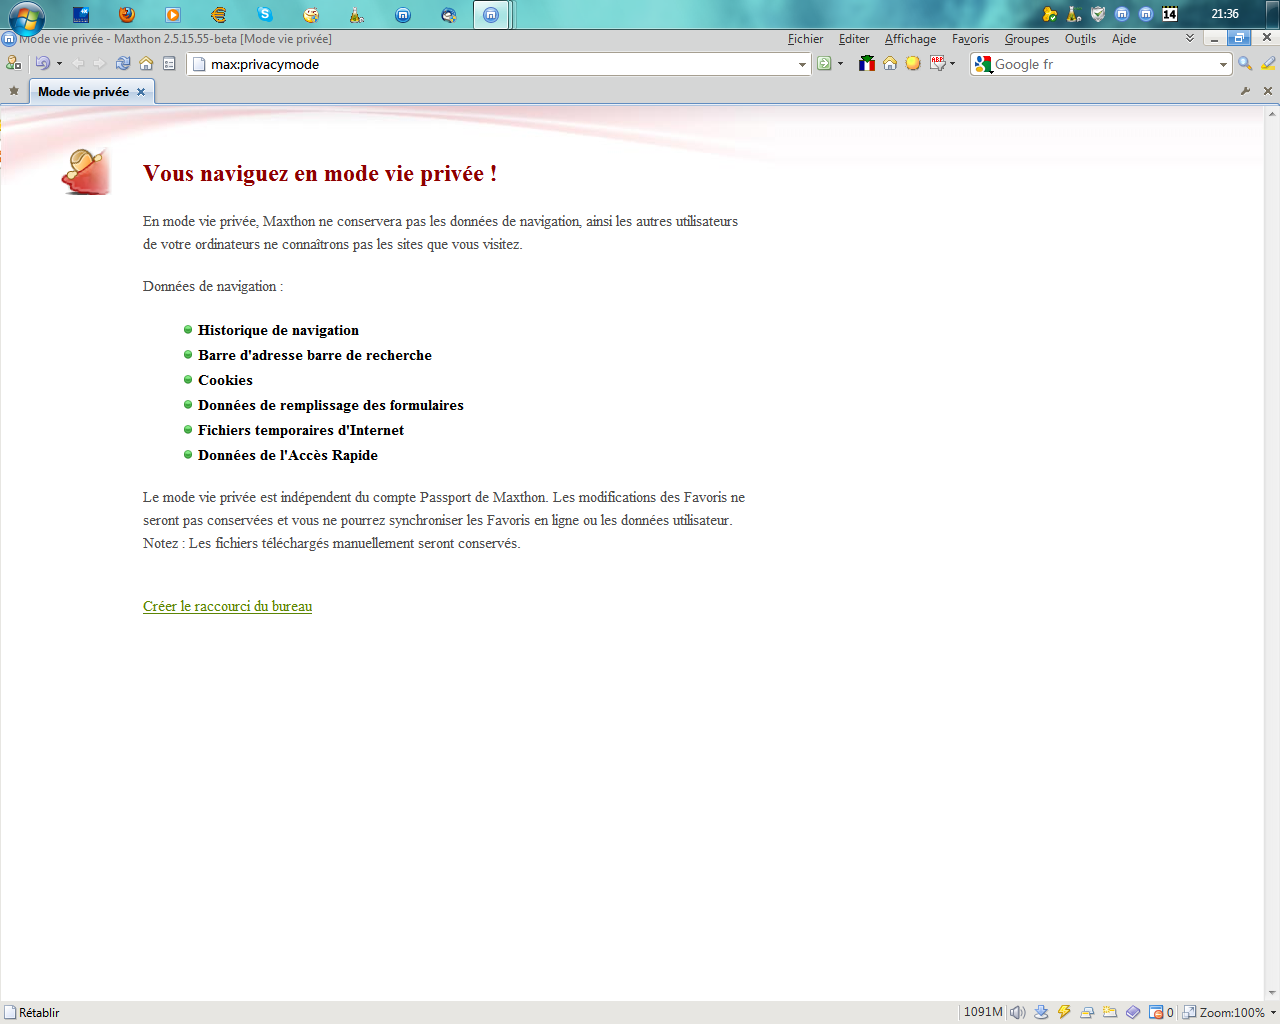This screenshot has height=1024, width=1280.
Task: Open the ABP icon dropdown arrow
Action: 952,64
